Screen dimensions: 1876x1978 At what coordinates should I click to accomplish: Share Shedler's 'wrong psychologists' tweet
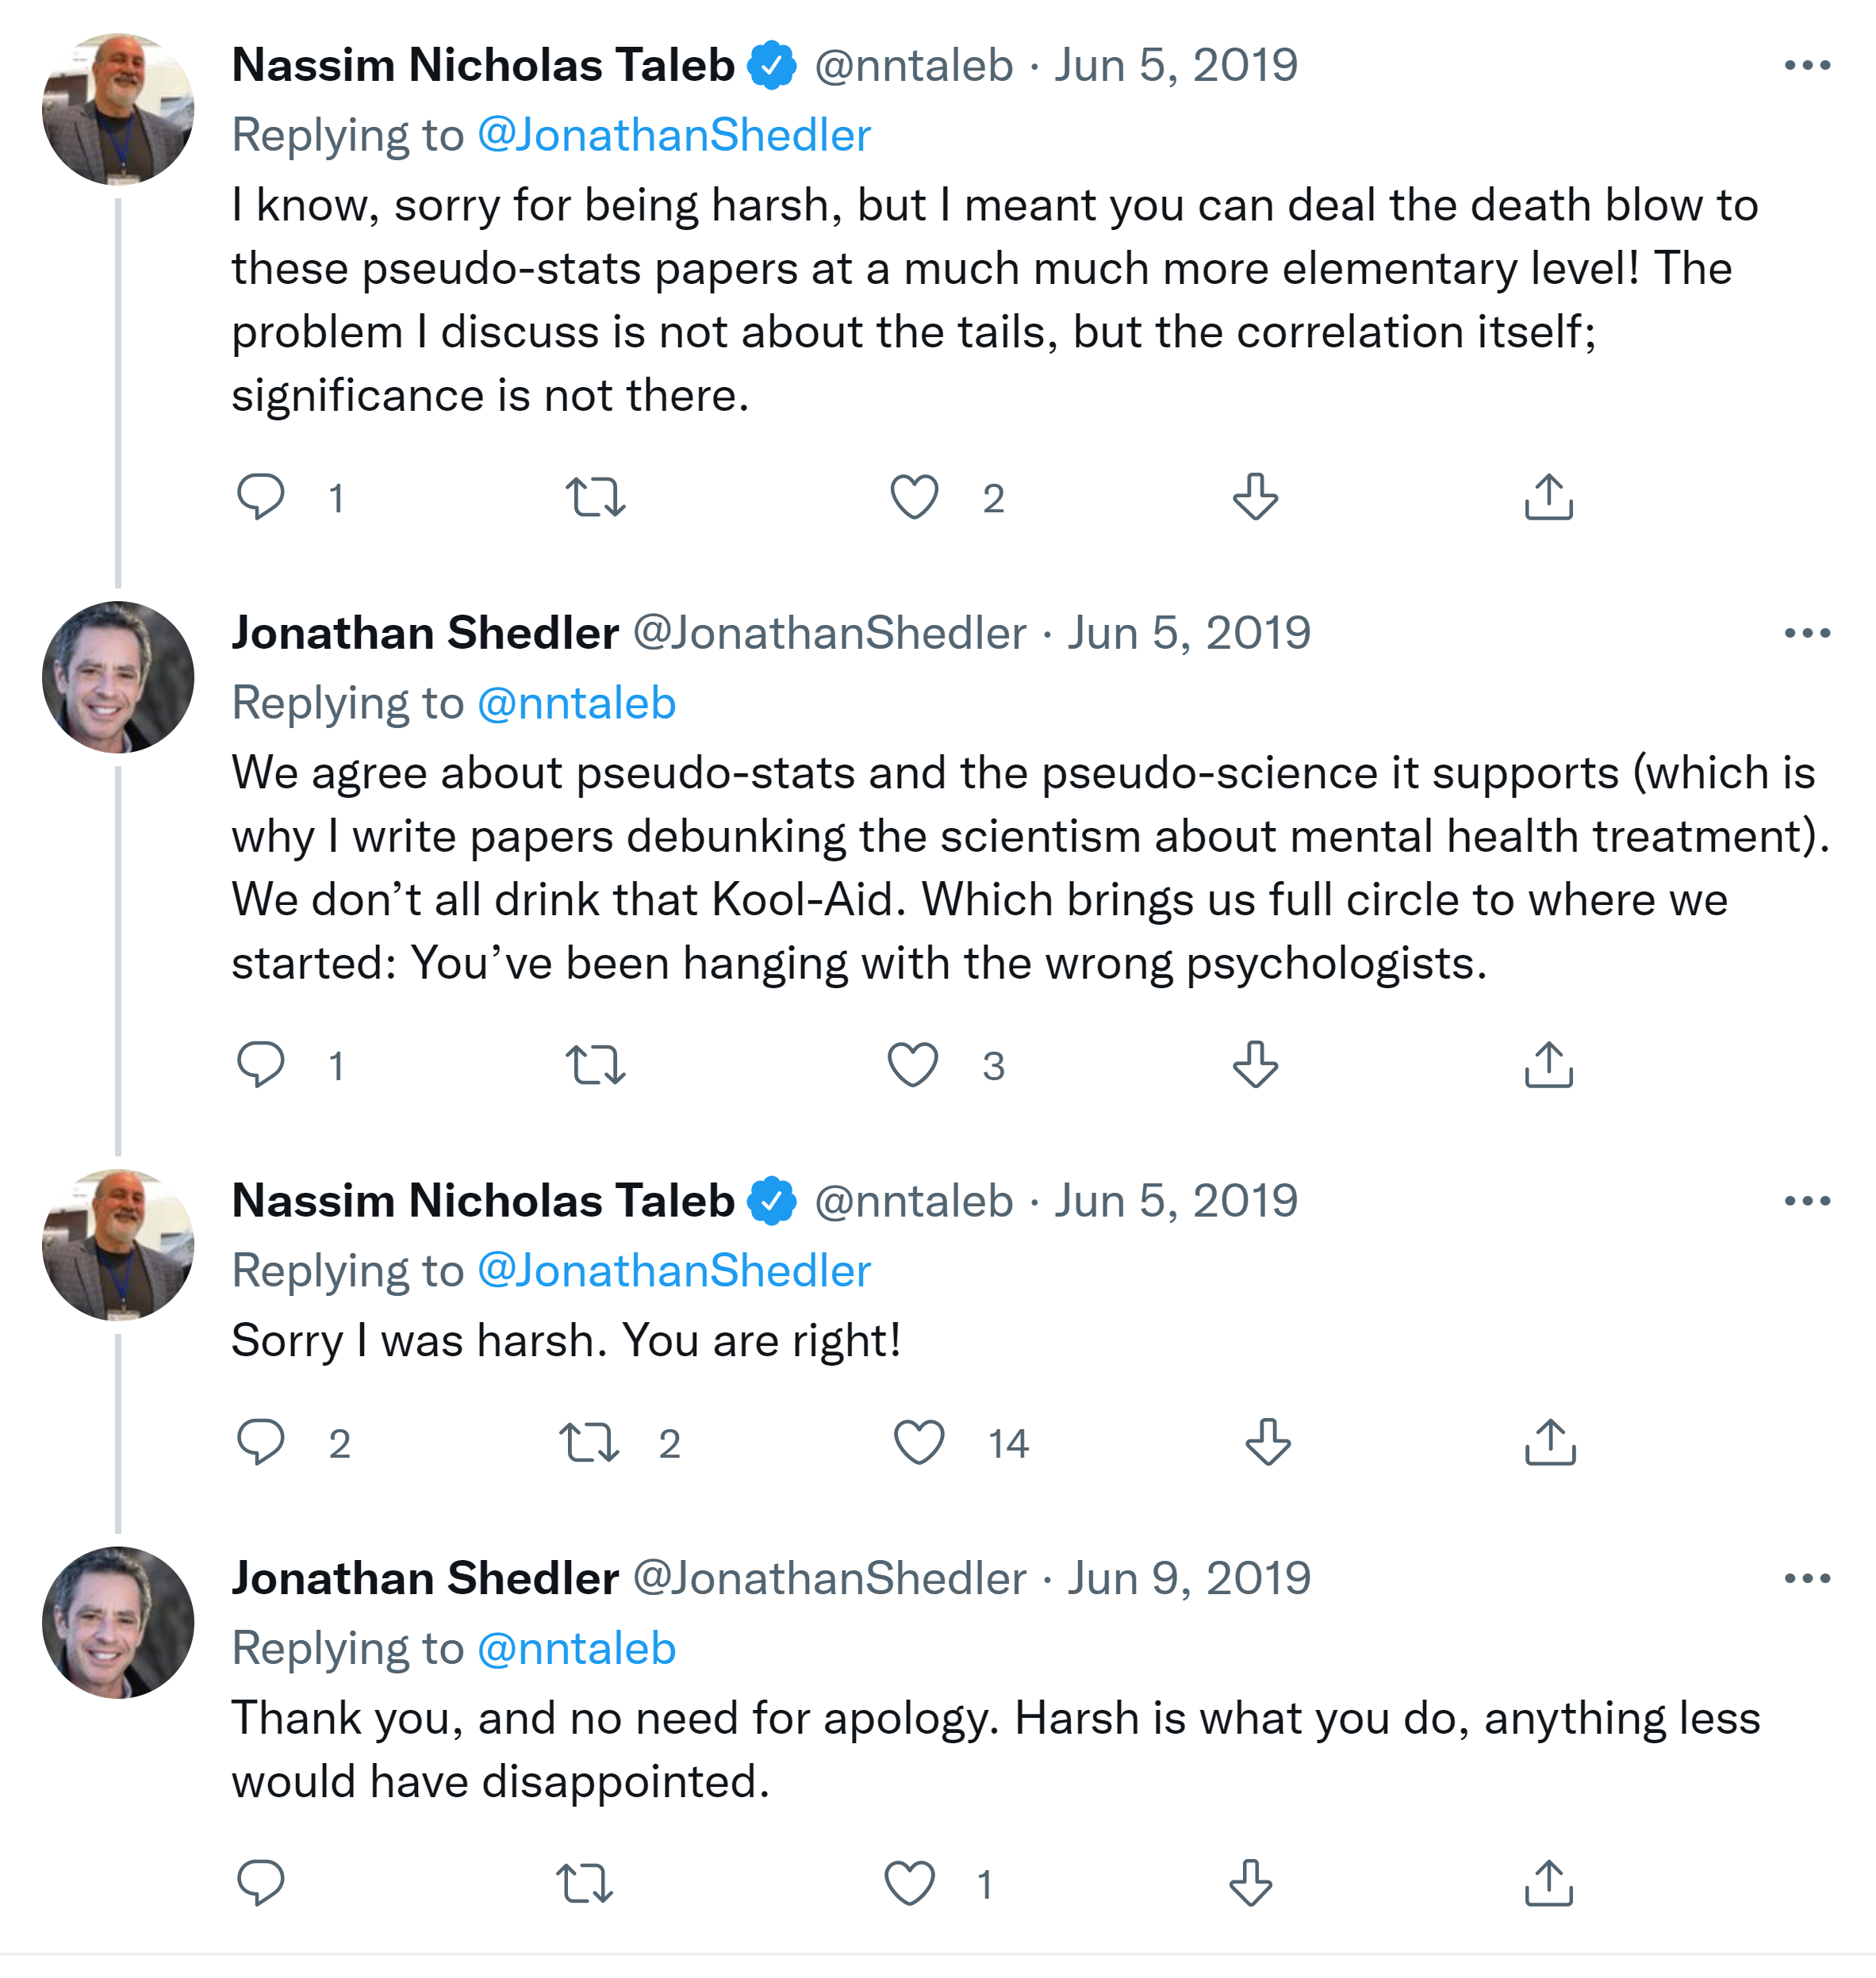pos(1548,1065)
